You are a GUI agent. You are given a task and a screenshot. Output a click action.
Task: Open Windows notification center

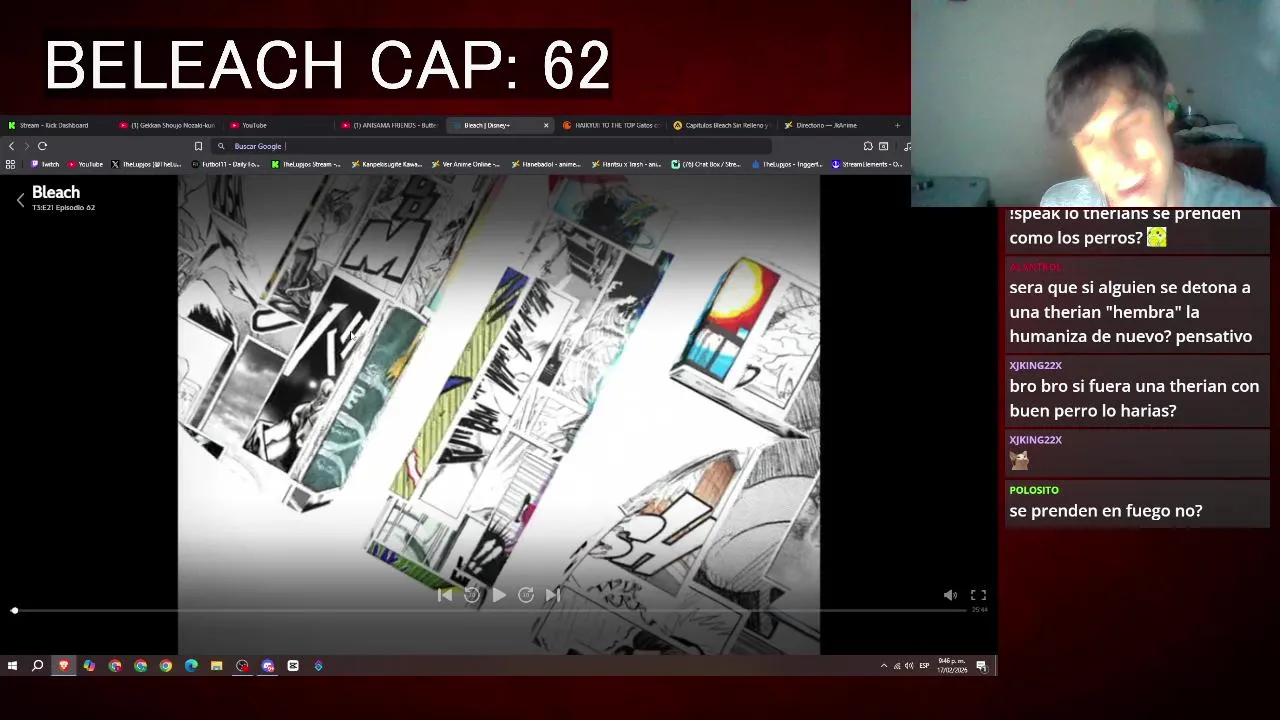point(982,666)
